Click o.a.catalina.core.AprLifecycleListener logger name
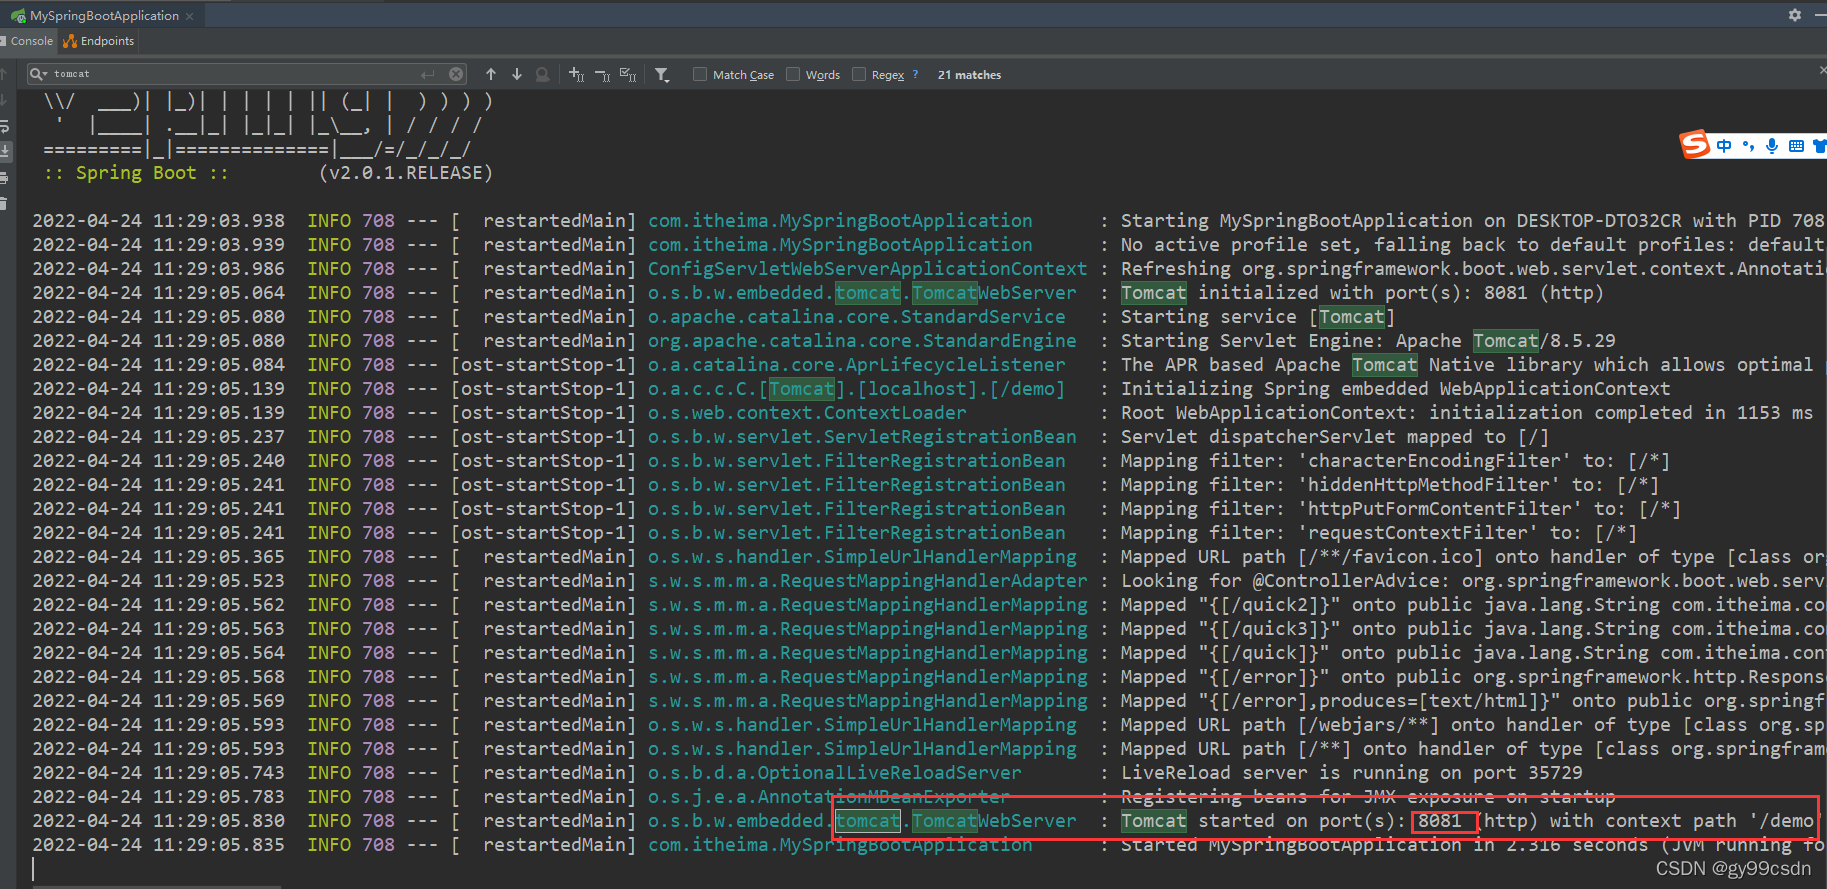1827x889 pixels. (856, 365)
